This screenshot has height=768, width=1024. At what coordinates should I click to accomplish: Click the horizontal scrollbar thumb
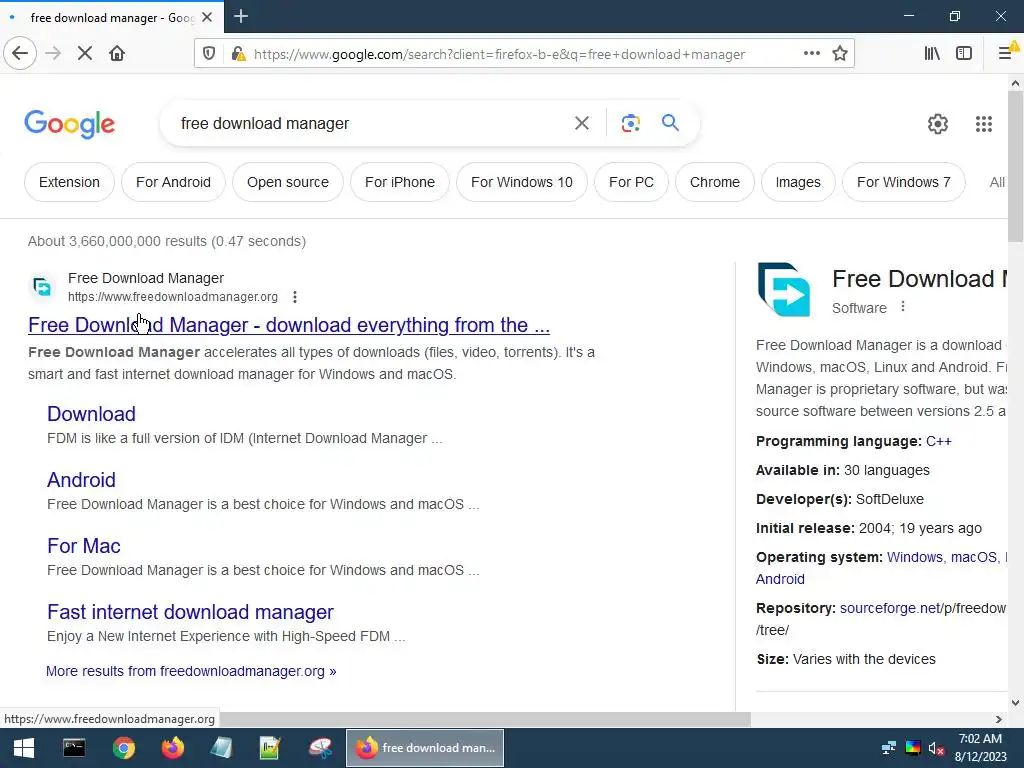pyautogui.click(x=486, y=719)
